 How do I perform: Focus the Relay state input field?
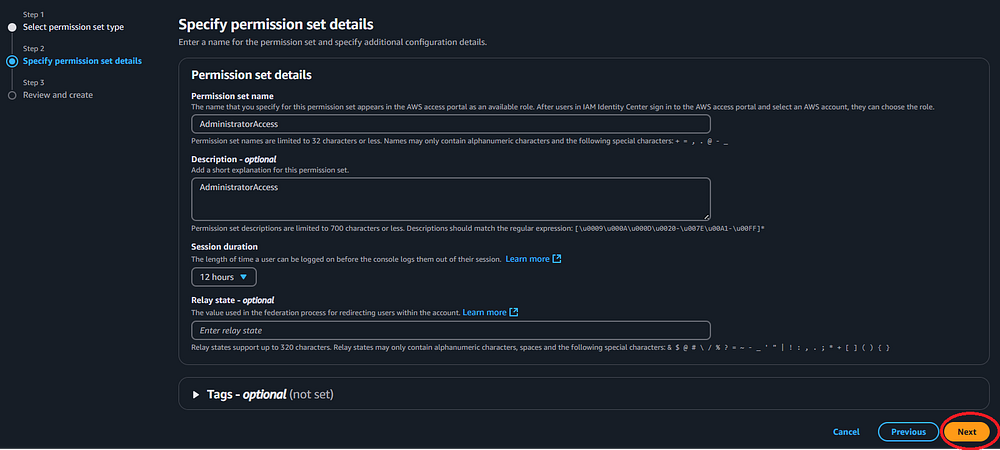[450, 330]
